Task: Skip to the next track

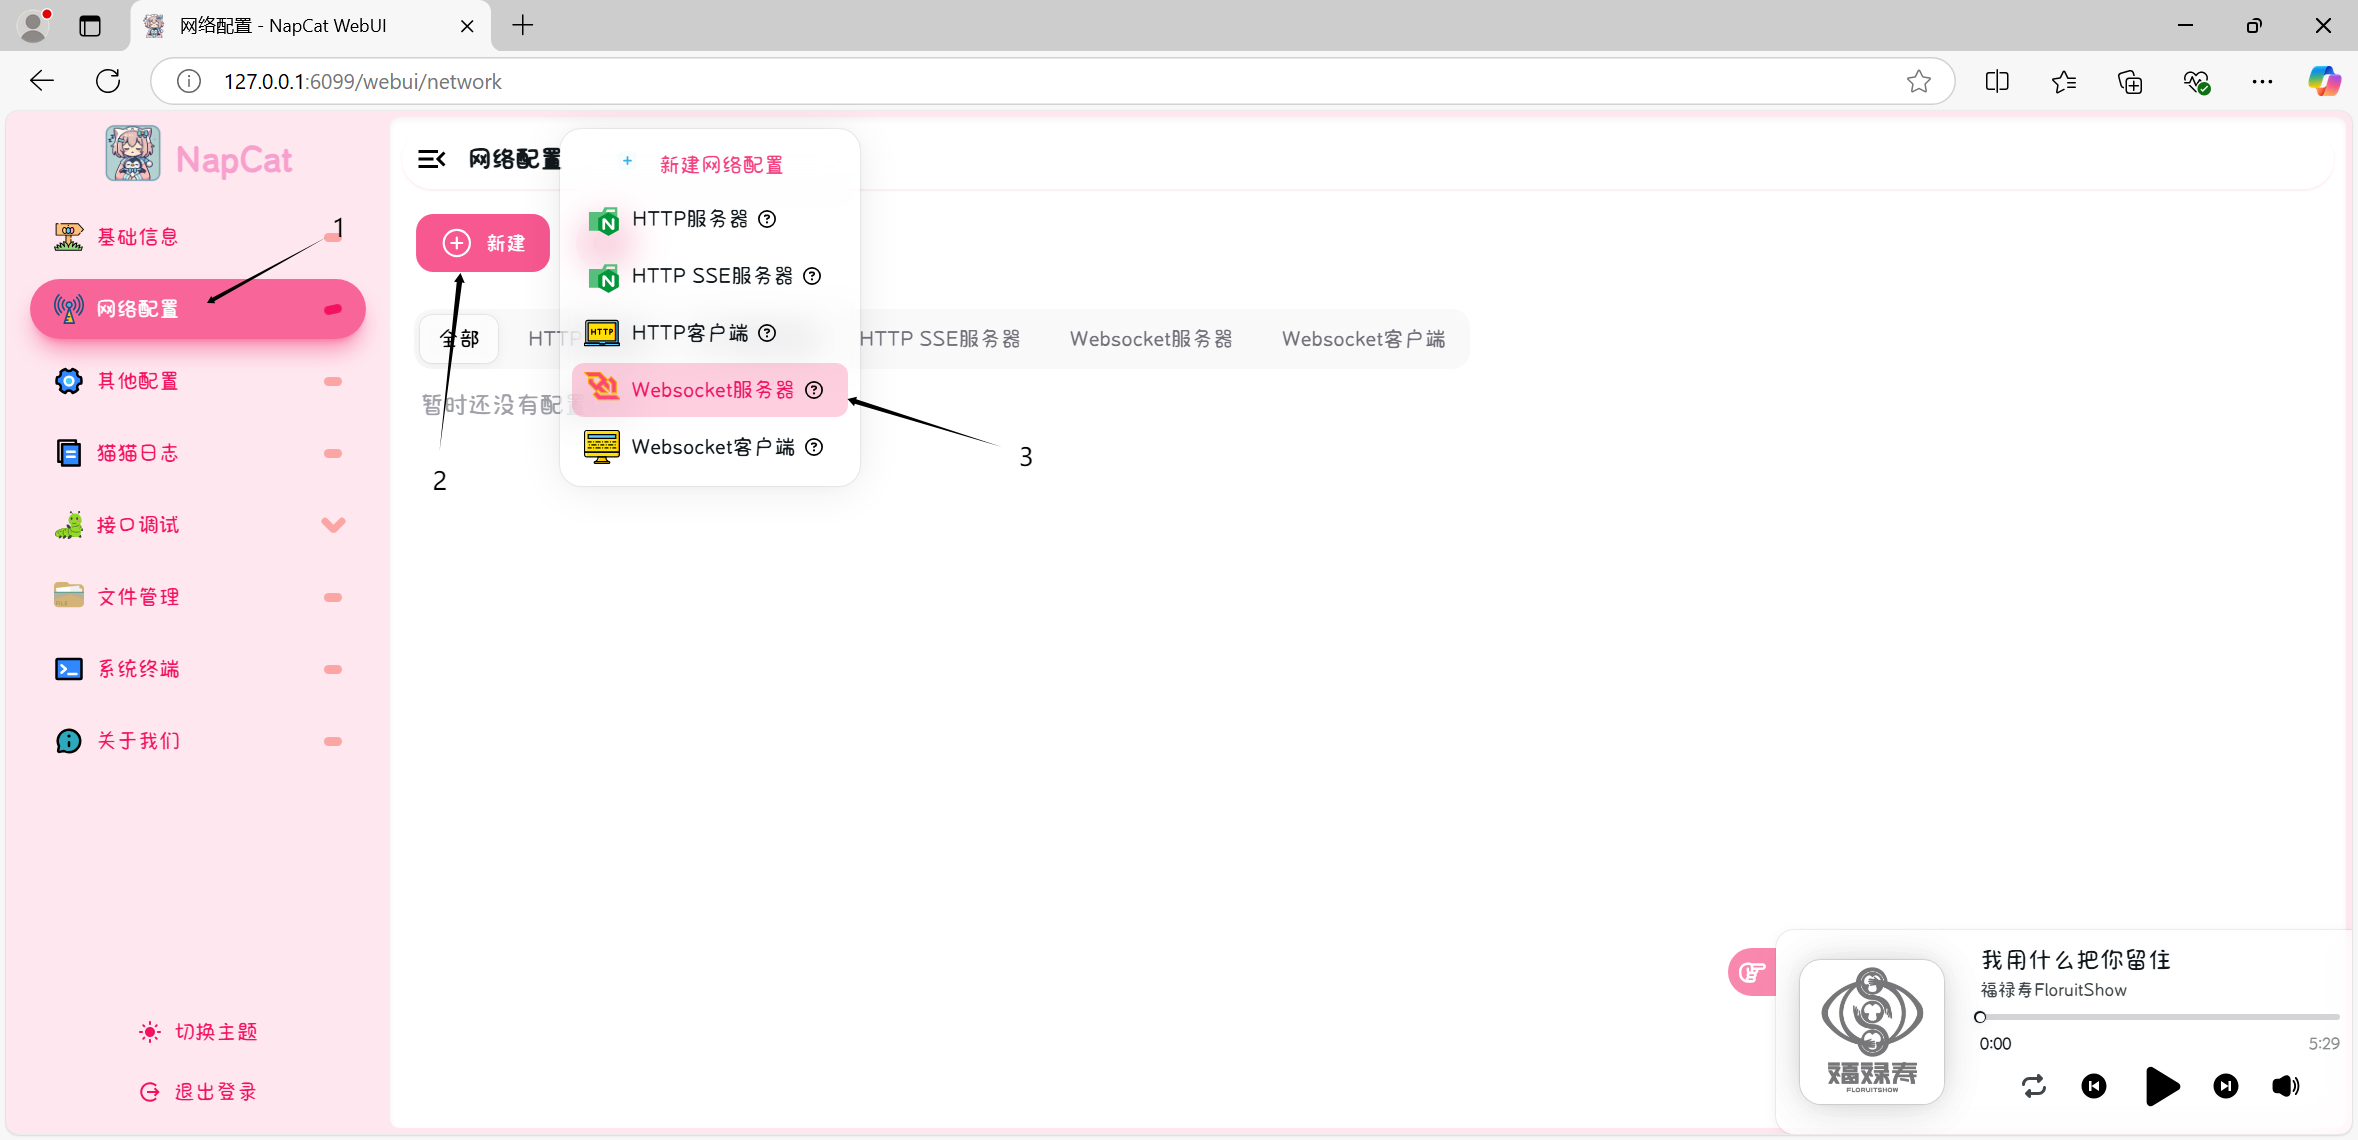Action: click(x=2226, y=1086)
